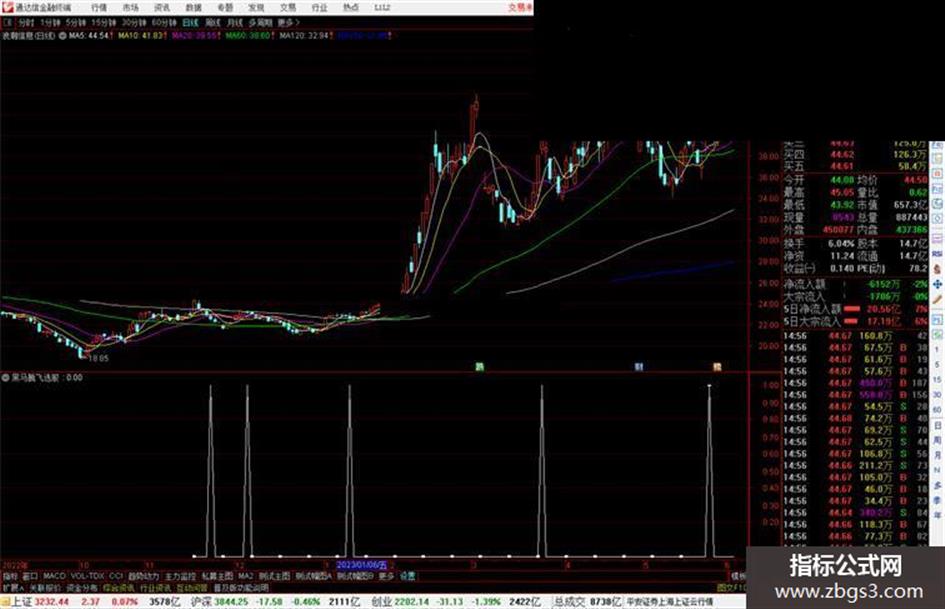Open the 互动问答 tab
Screen dimensions: 945x609
point(192,587)
